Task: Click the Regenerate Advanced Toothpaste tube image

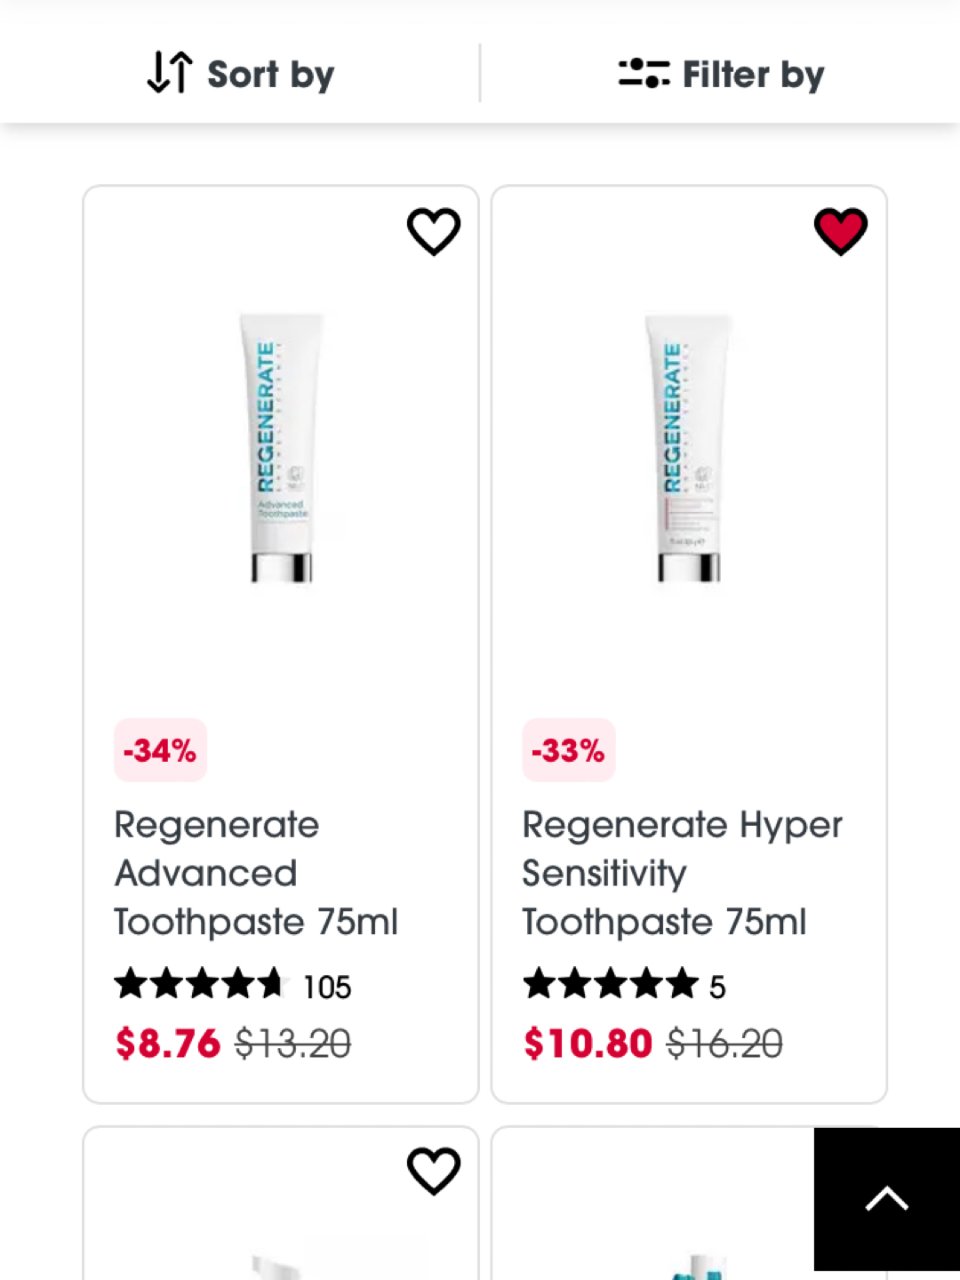Action: tap(281, 447)
